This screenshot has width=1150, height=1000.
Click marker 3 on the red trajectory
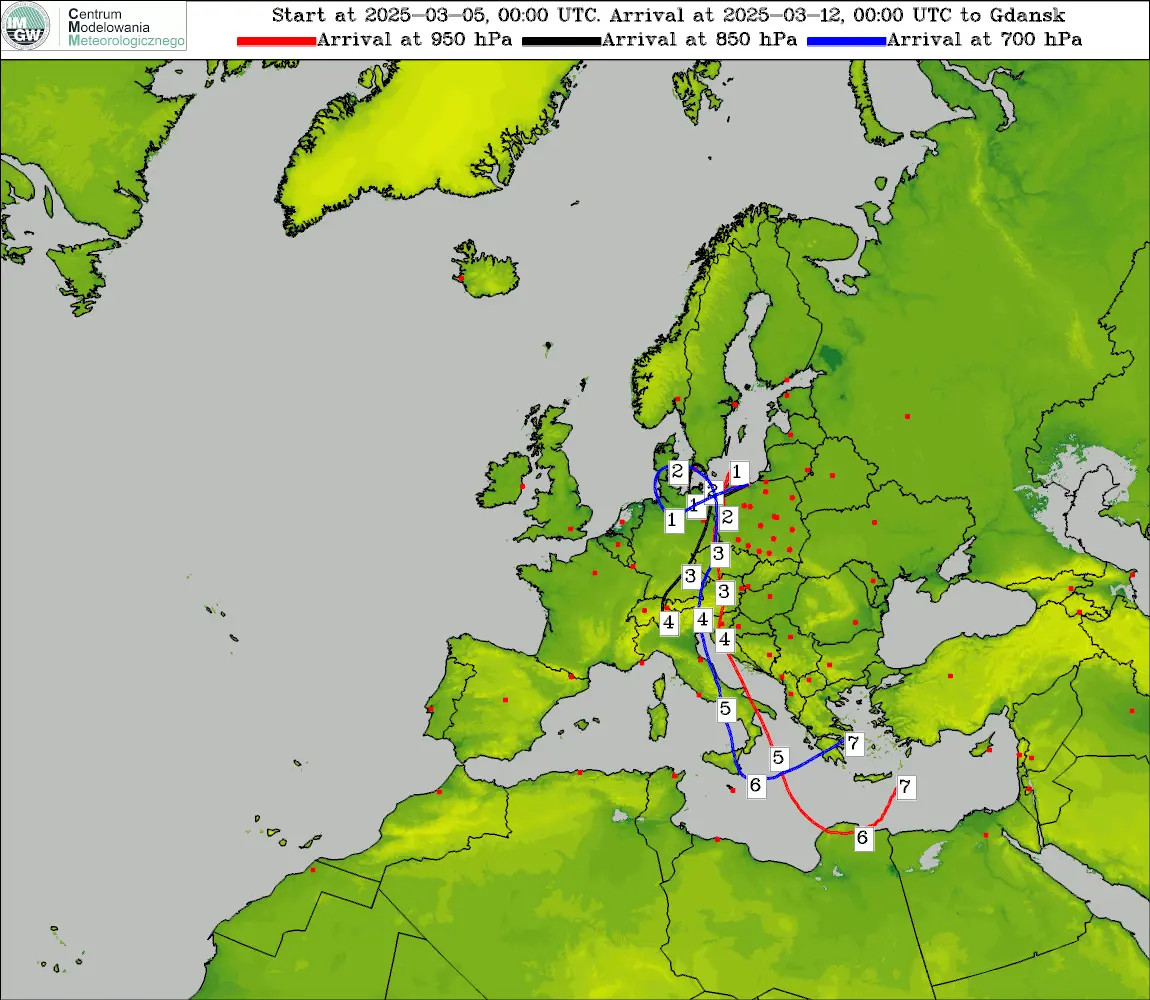(725, 592)
